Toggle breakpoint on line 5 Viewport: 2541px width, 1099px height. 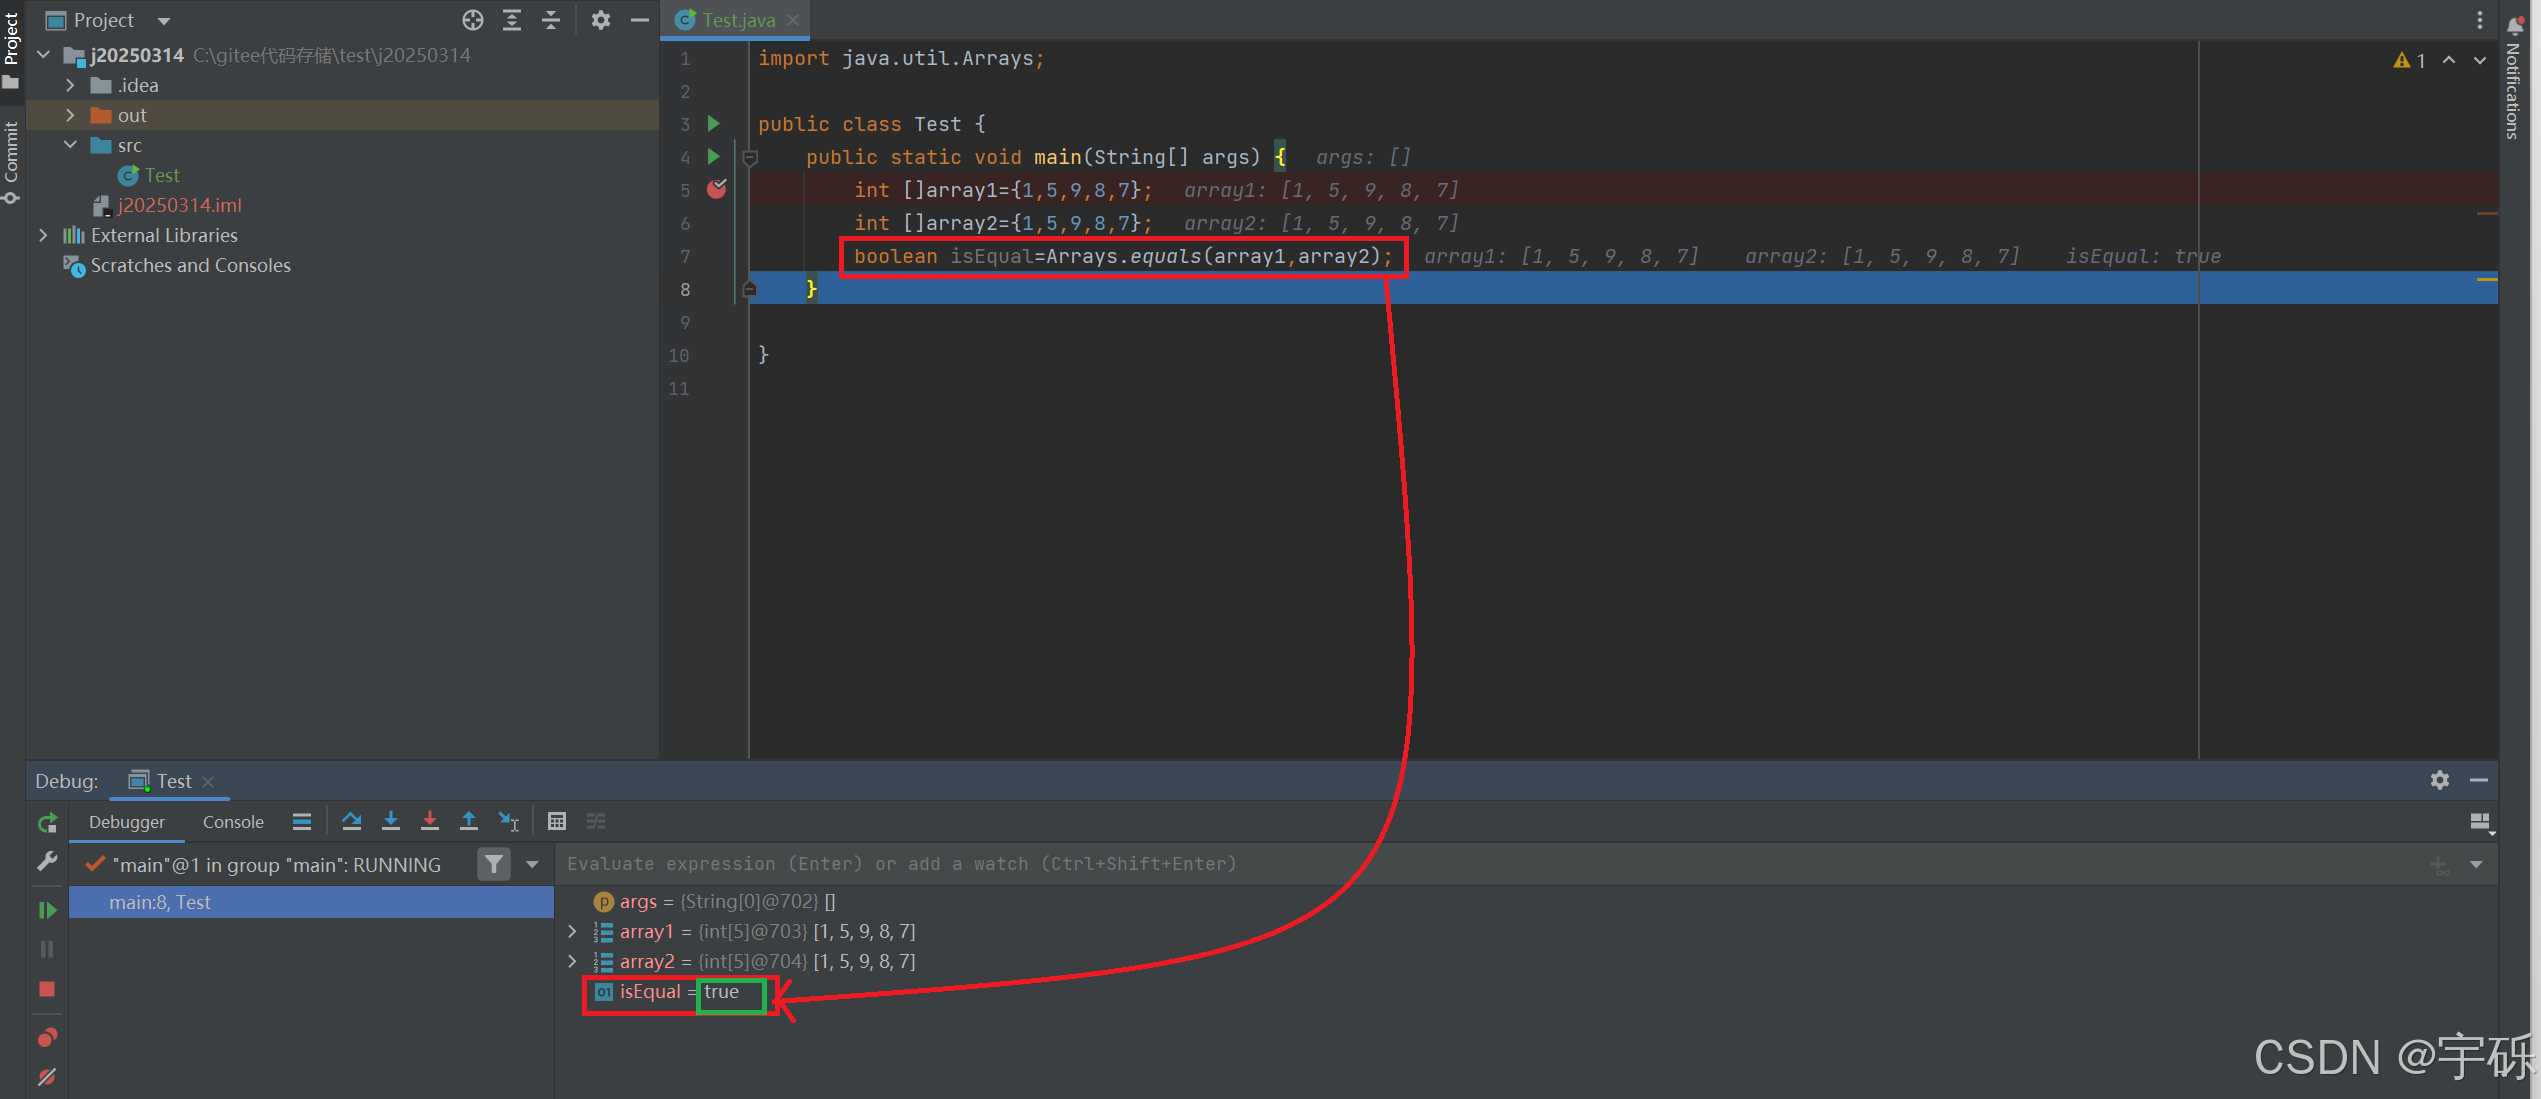click(x=716, y=189)
